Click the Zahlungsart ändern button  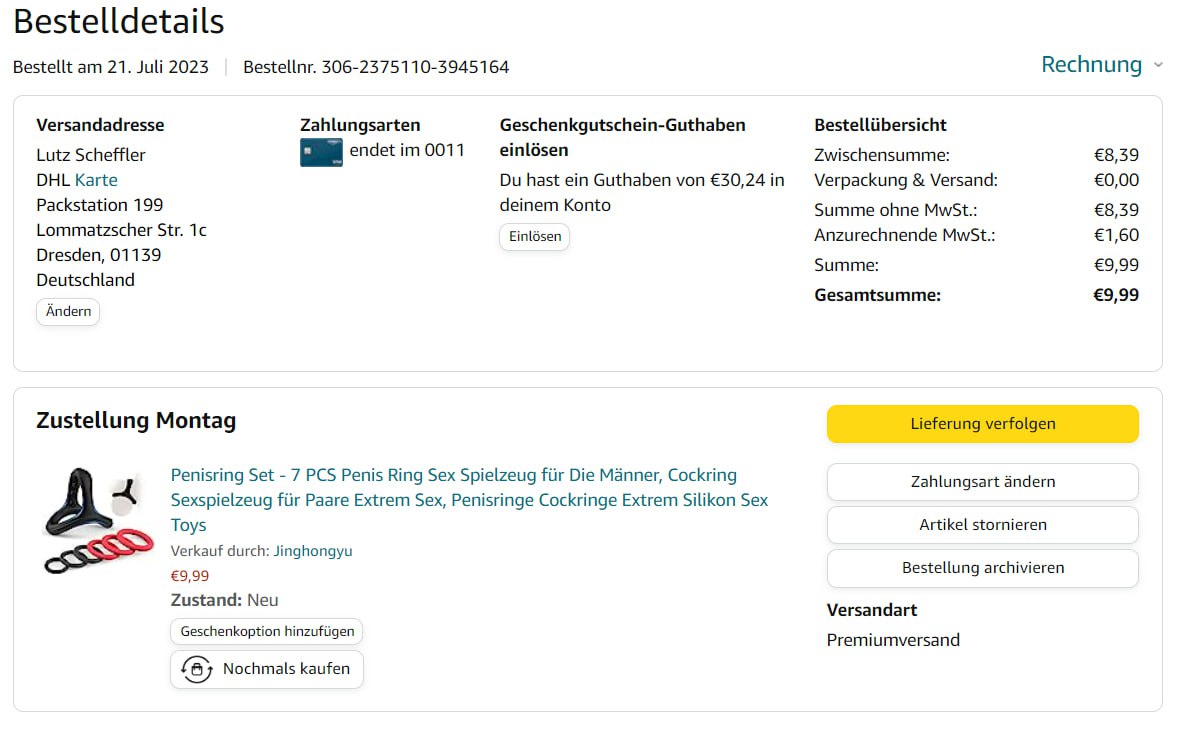pyautogui.click(x=982, y=482)
